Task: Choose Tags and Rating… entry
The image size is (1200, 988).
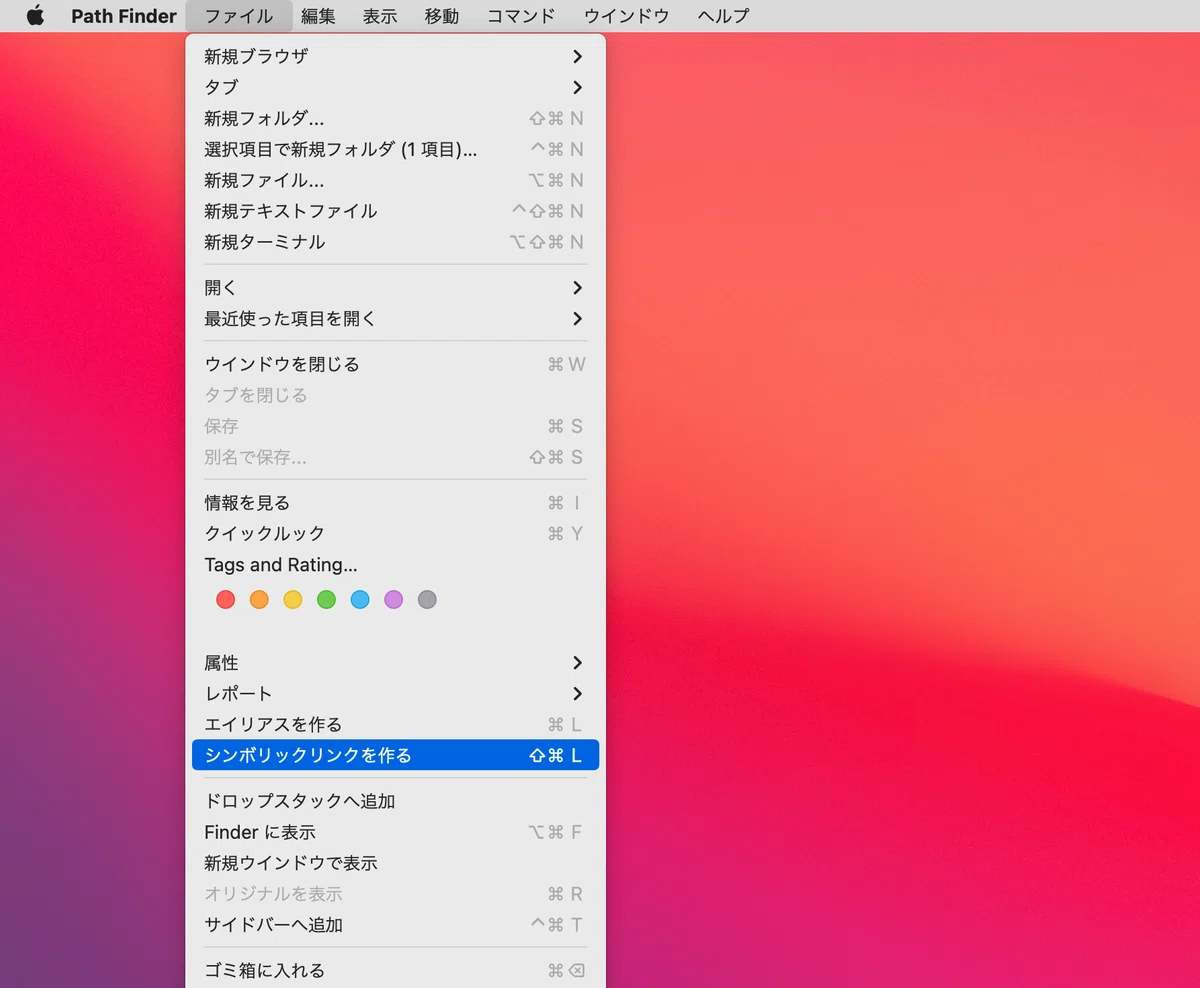Action: tap(395, 565)
